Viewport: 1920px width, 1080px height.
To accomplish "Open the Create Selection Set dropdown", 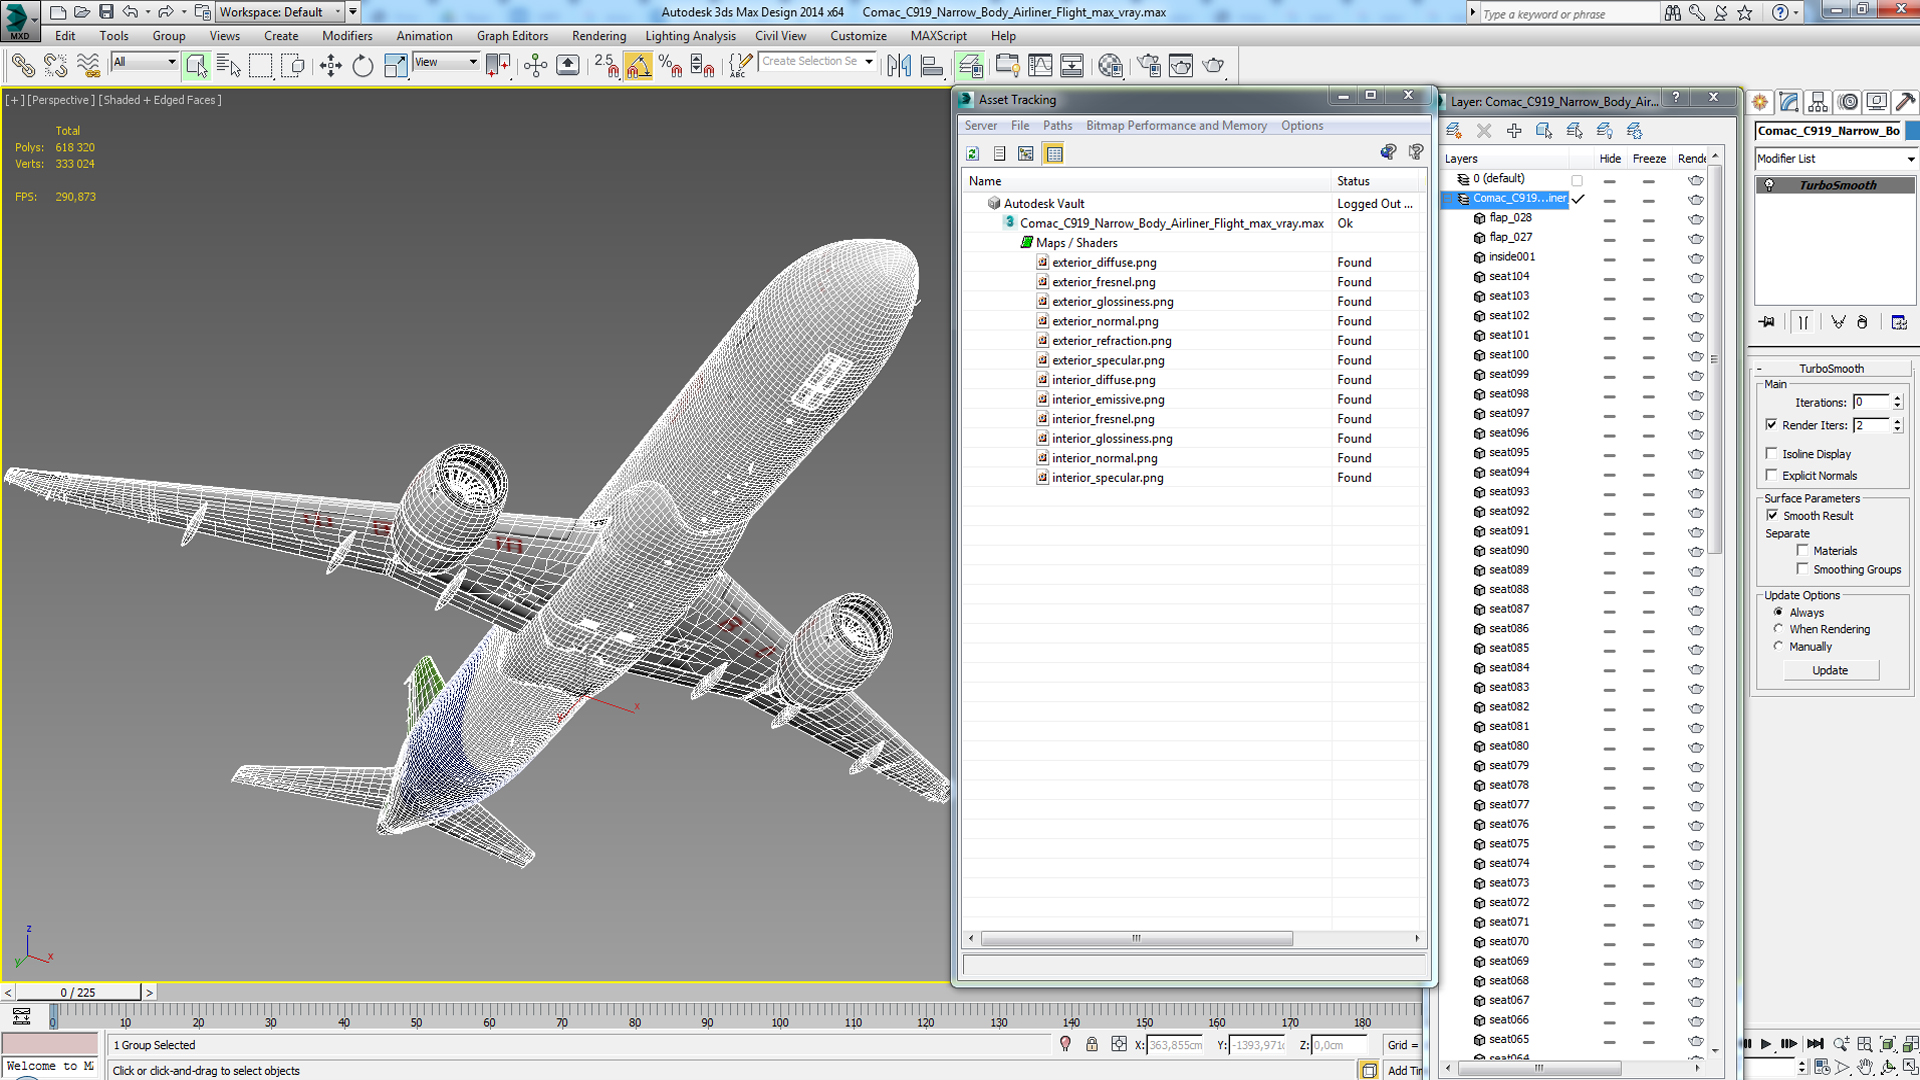I will tap(868, 62).
